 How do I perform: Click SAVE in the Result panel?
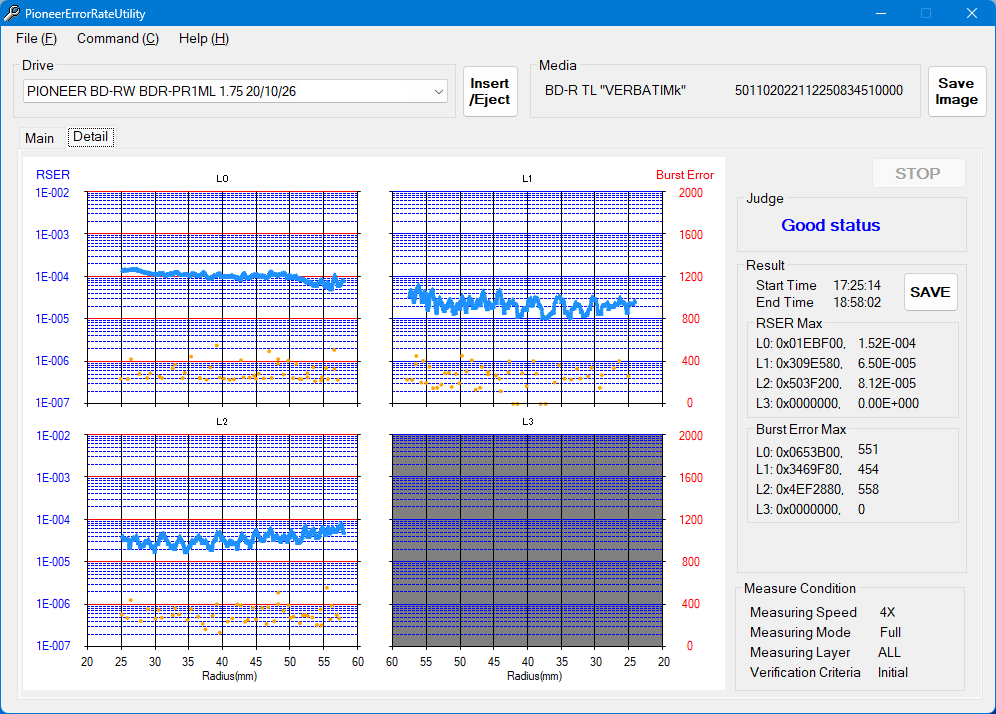tap(930, 292)
